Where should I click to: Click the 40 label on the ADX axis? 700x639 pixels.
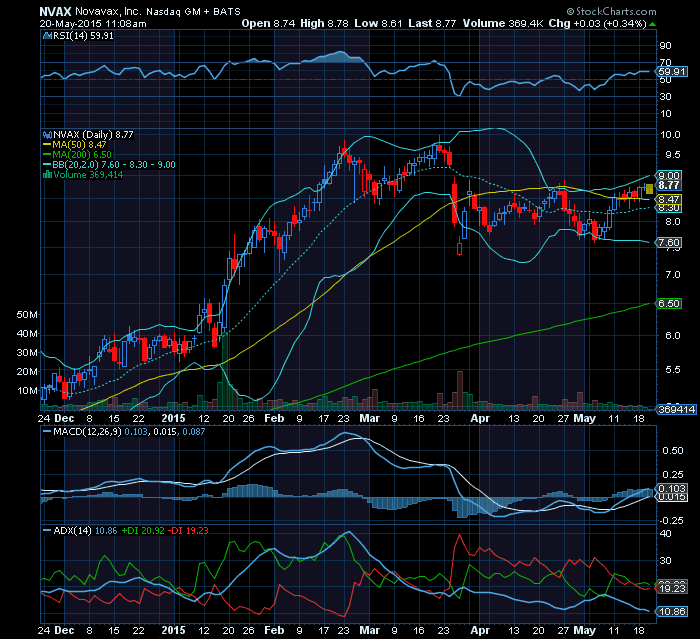point(665,534)
